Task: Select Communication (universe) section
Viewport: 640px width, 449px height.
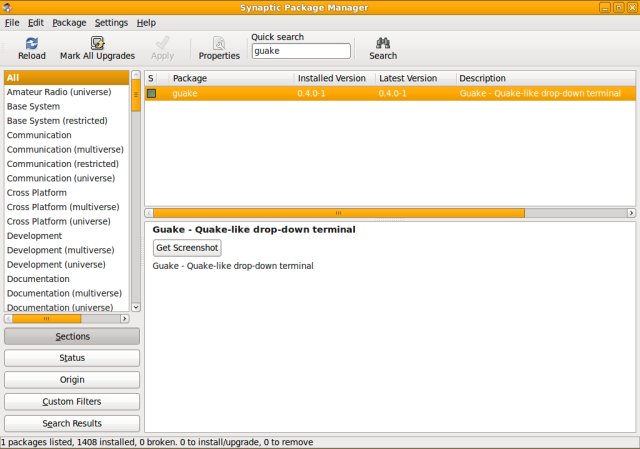Action: [x=67, y=178]
